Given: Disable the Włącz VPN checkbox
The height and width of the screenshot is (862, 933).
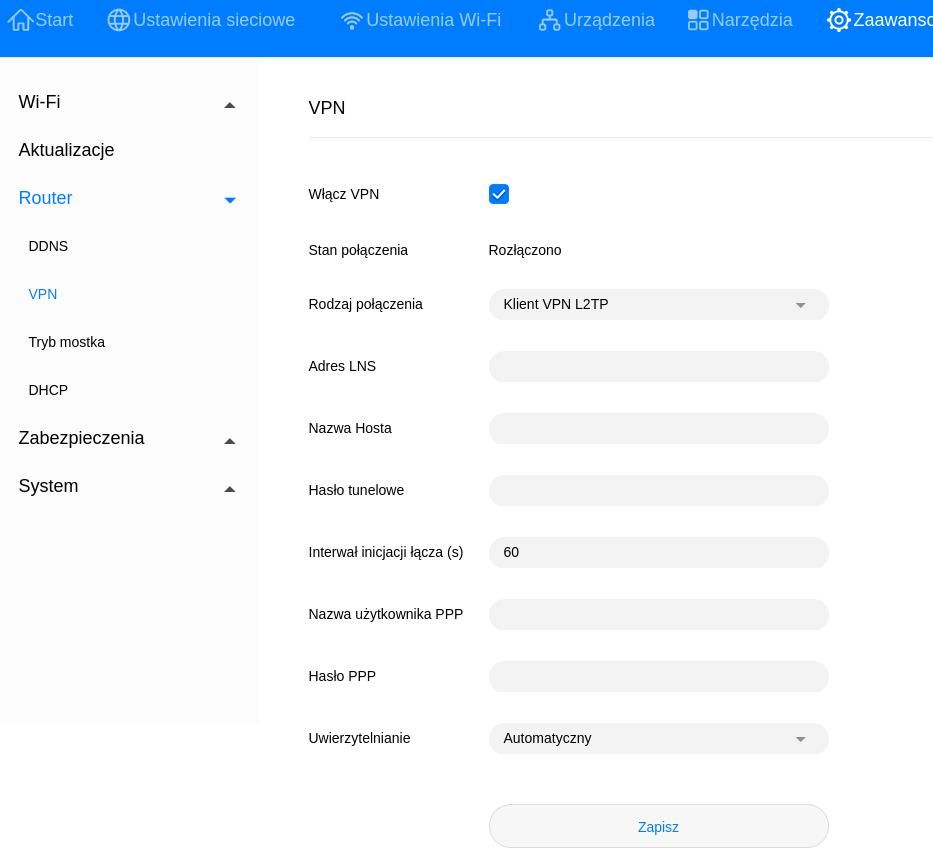Looking at the screenshot, I should click(499, 194).
